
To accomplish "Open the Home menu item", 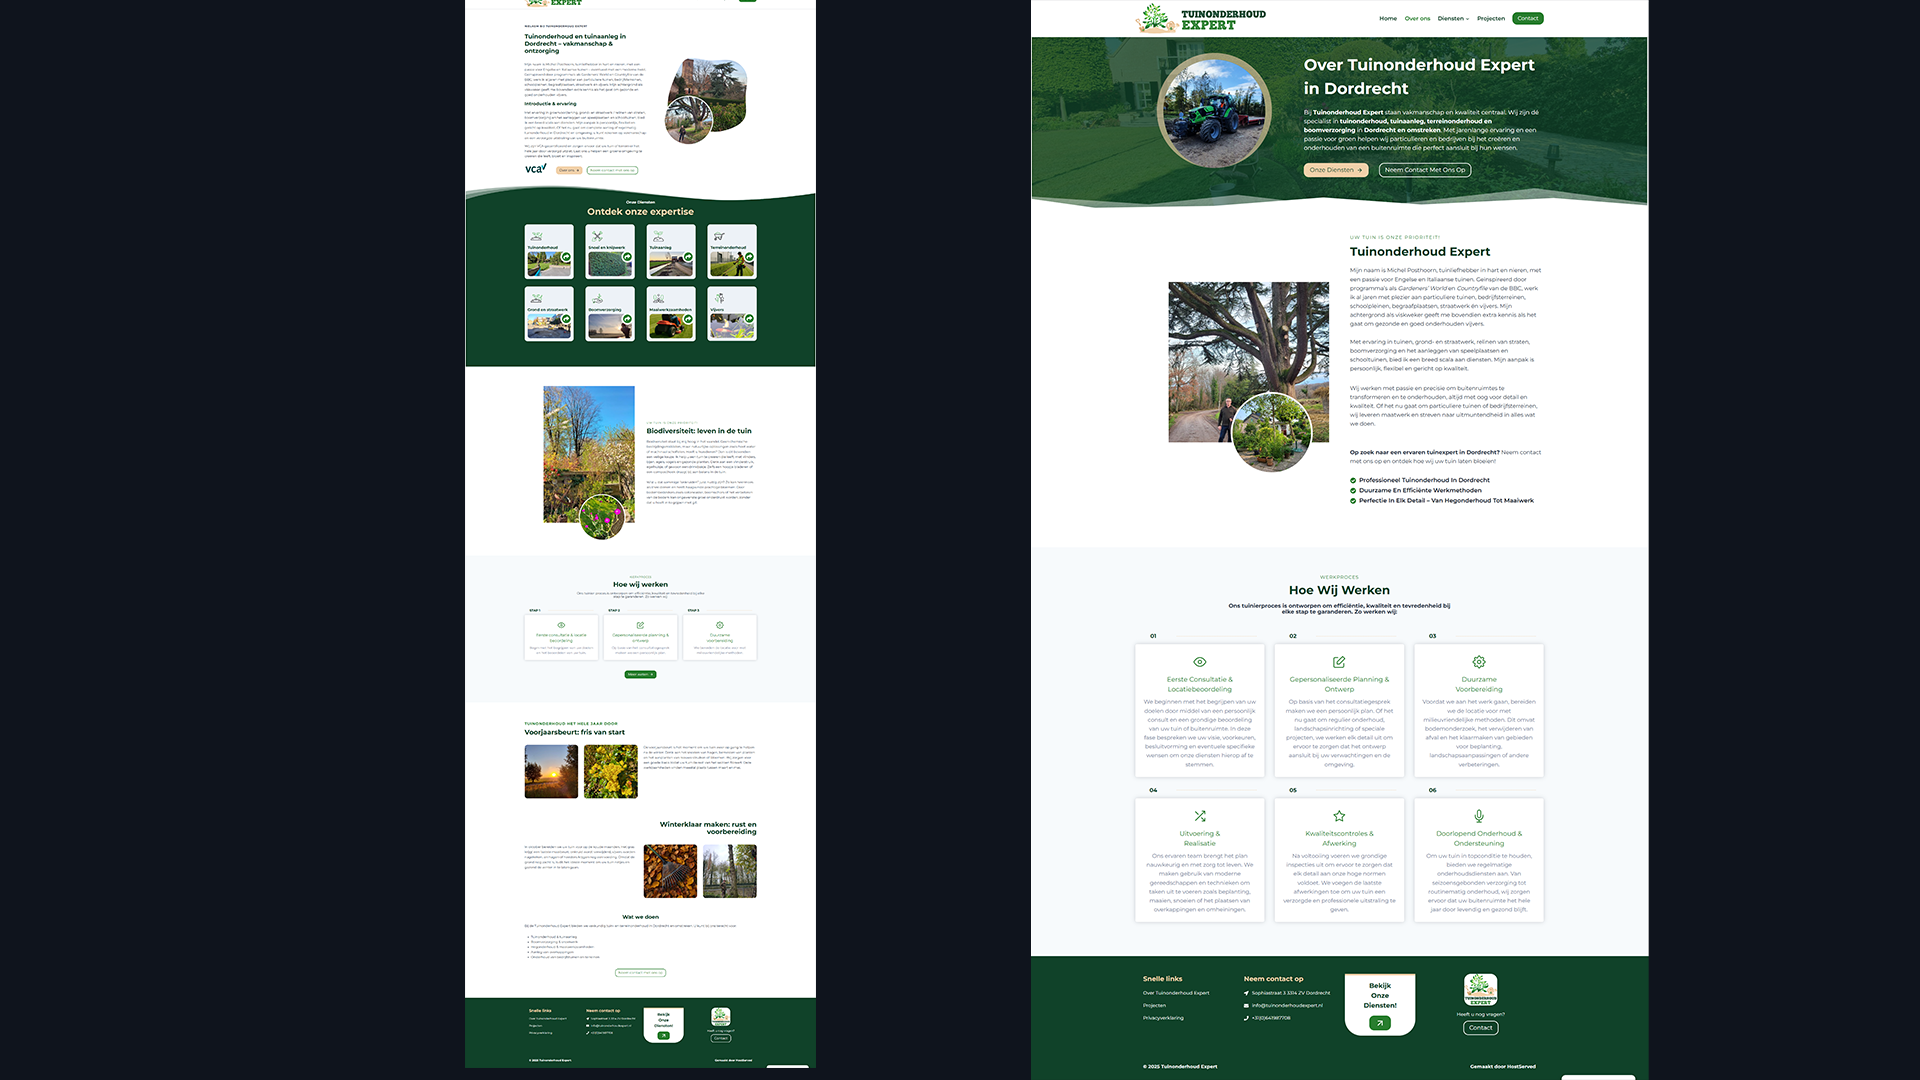I will pos(1388,18).
